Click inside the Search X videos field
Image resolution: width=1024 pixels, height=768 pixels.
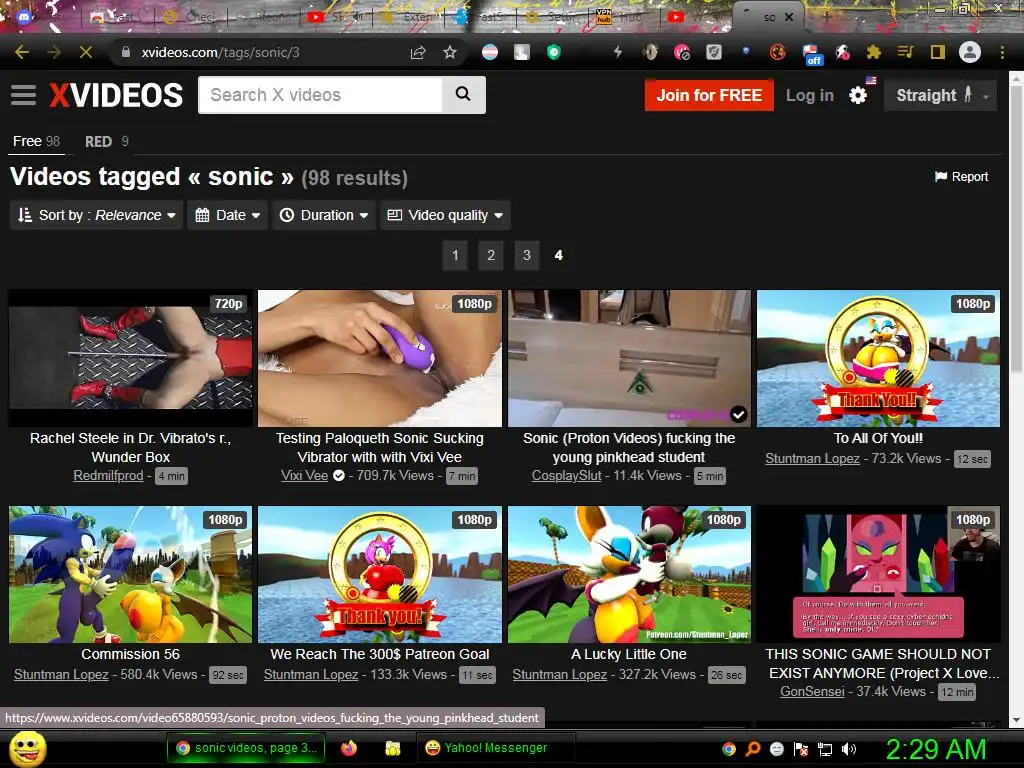320,95
